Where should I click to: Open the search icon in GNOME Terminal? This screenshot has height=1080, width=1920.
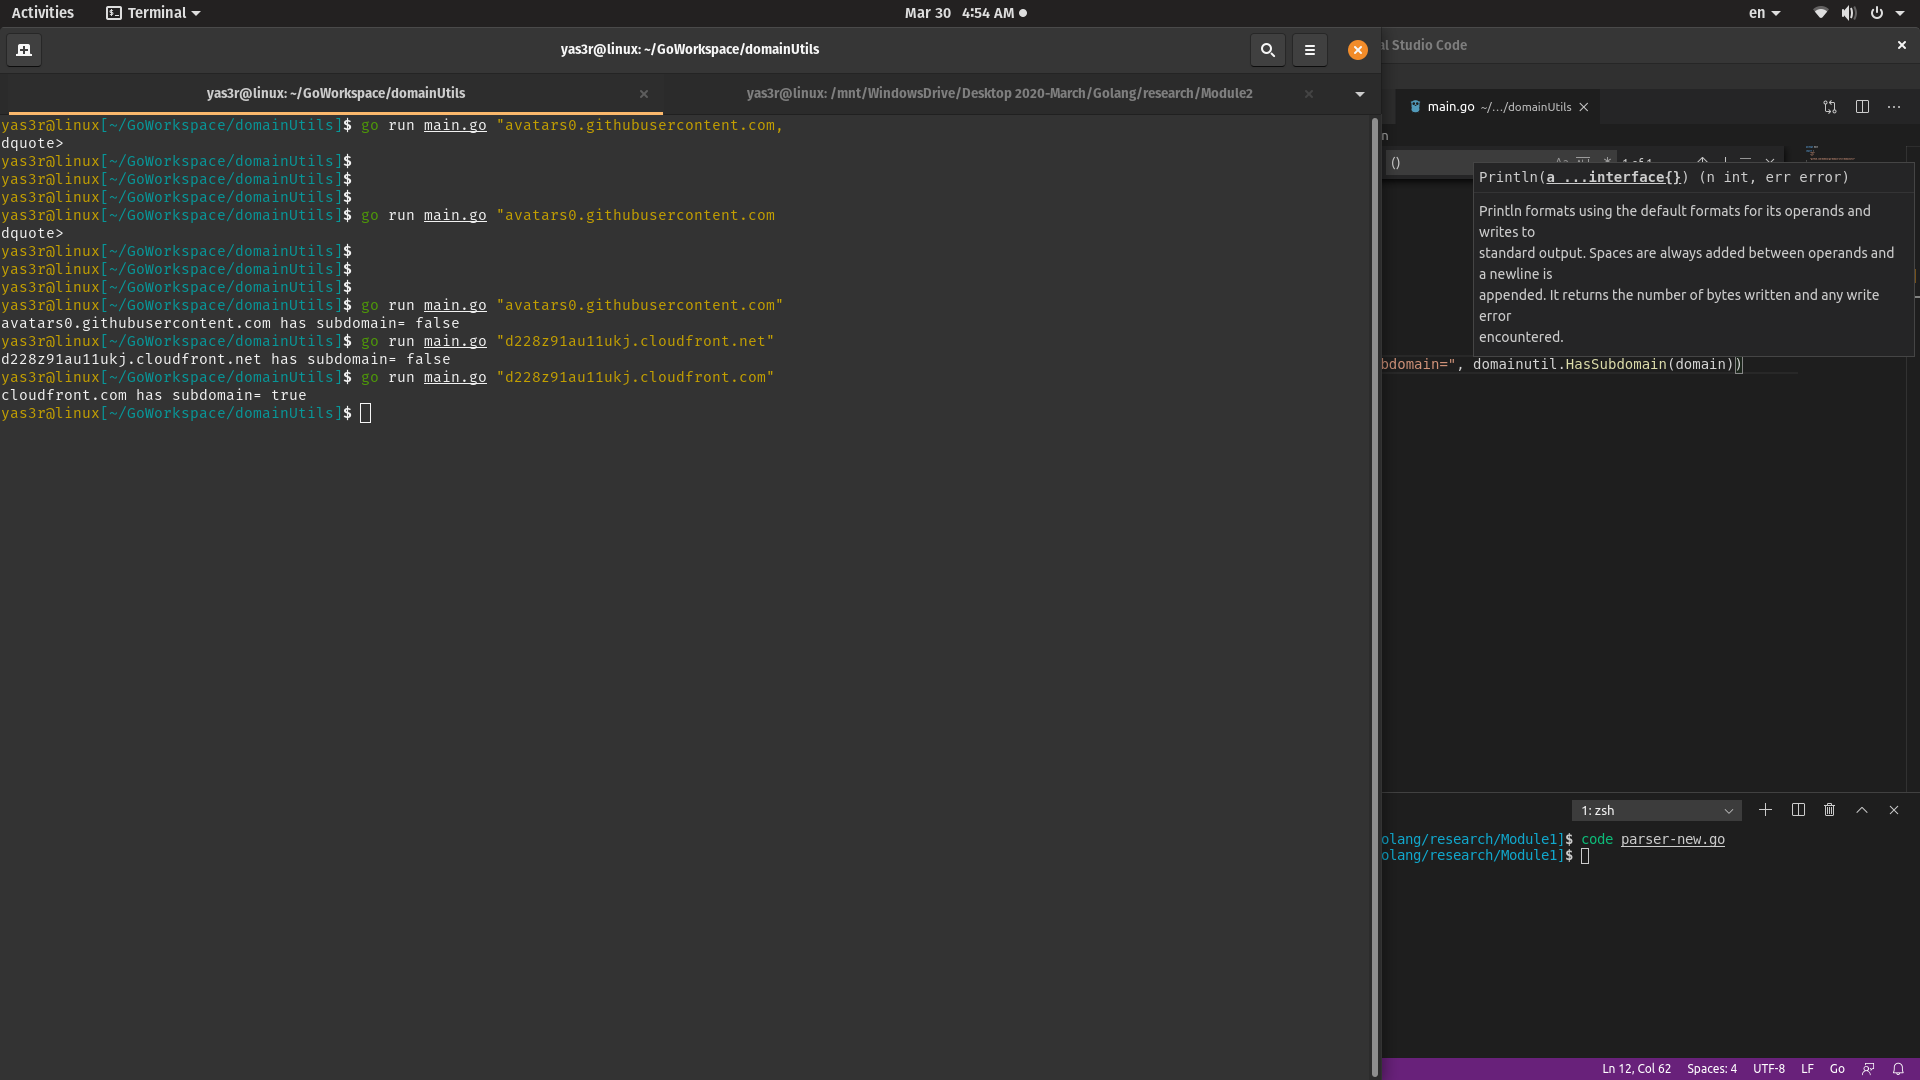coord(1267,50)
